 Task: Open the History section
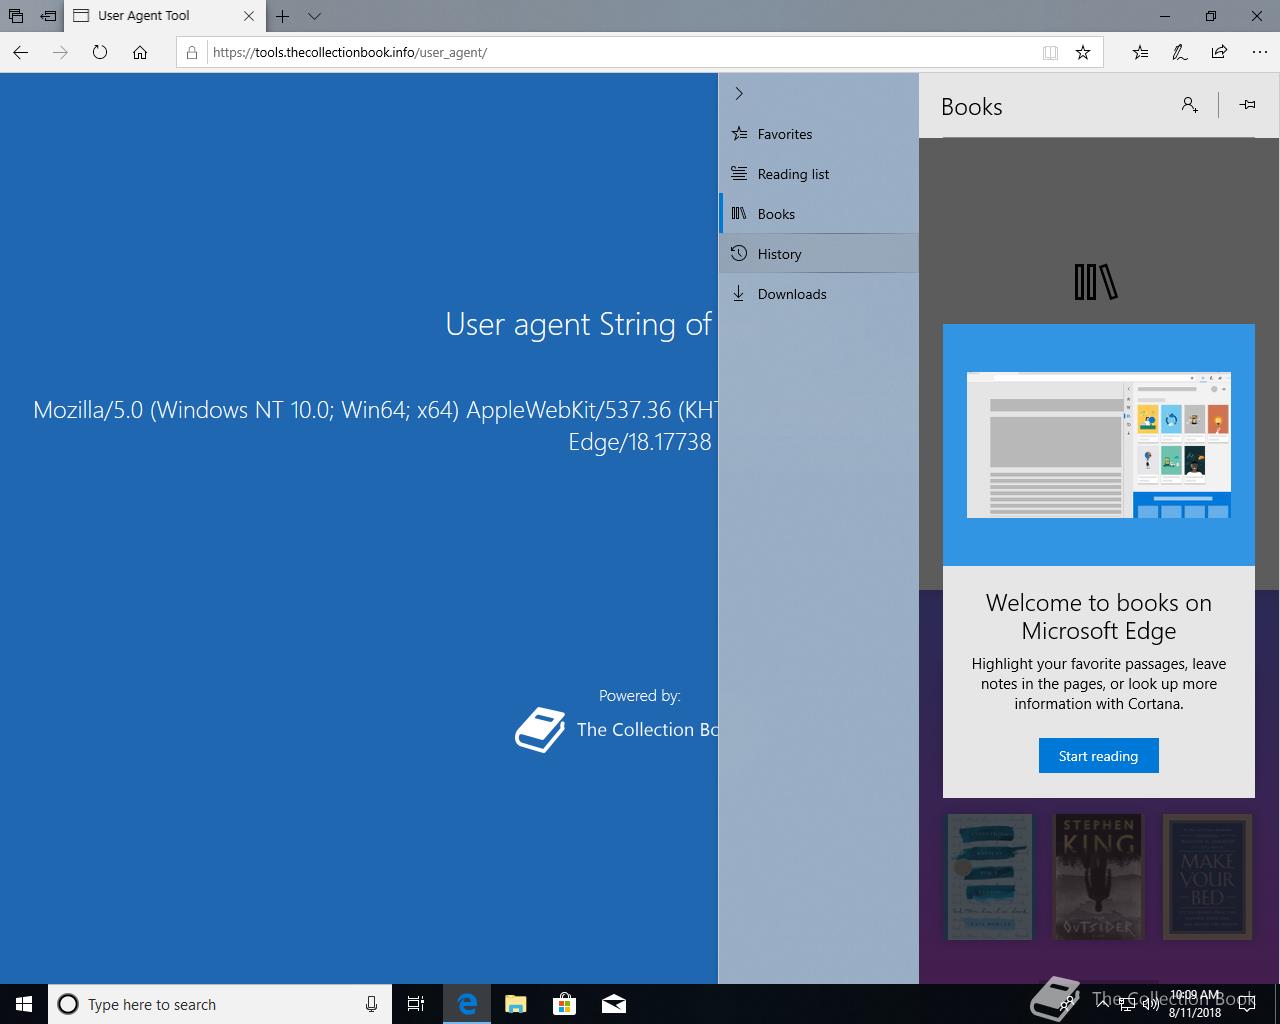pos(819,254)
